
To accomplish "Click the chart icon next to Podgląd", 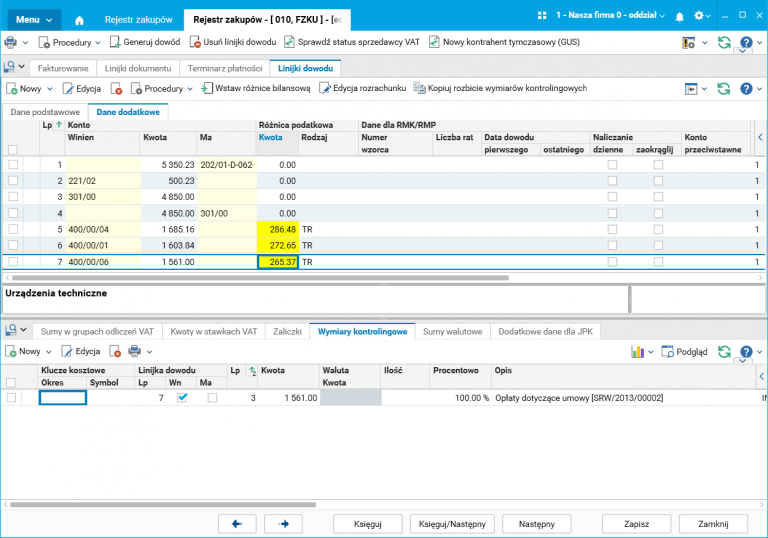I will (637, 352).
